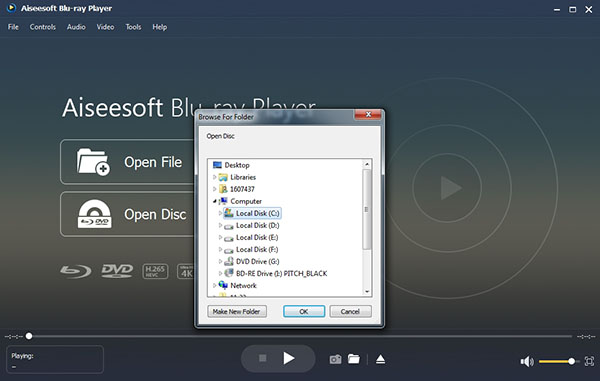600x381 pixels.
Task: Click the Open File button
Action: pyautogui.click(x=128, y=162)
